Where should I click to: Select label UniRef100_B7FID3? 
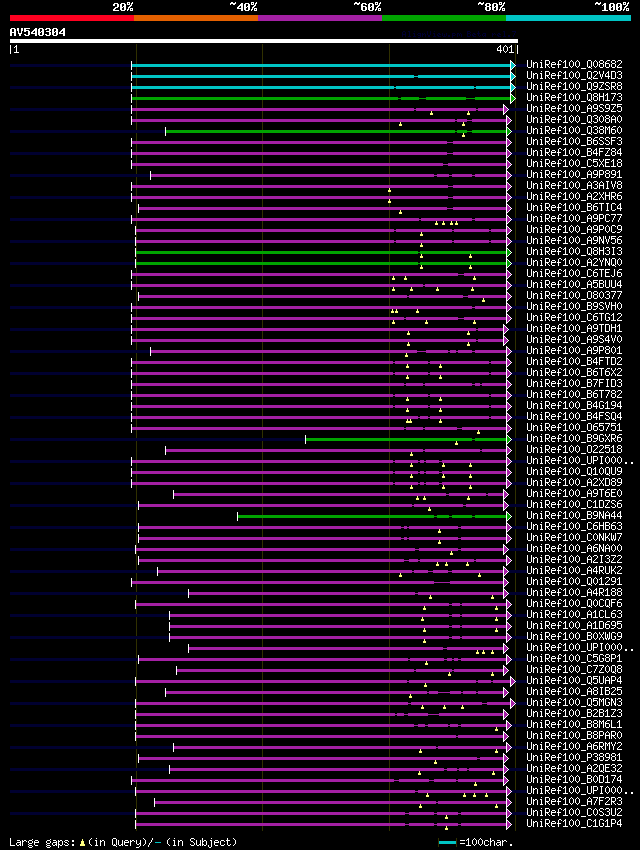(x=574, y=383)
